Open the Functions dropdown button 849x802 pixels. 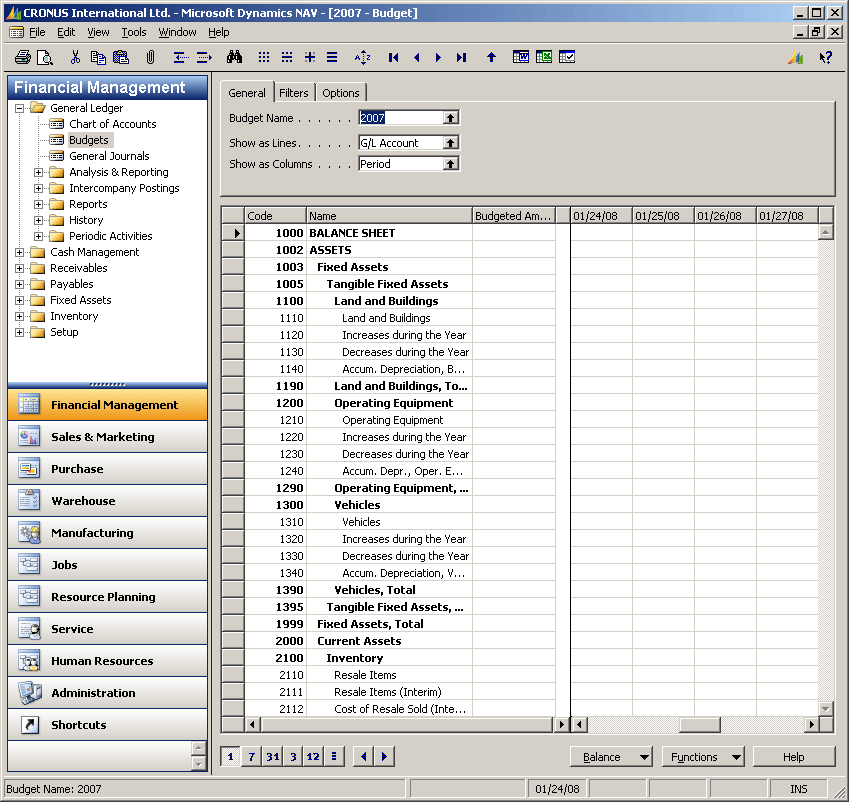click(x=703, y=757)
